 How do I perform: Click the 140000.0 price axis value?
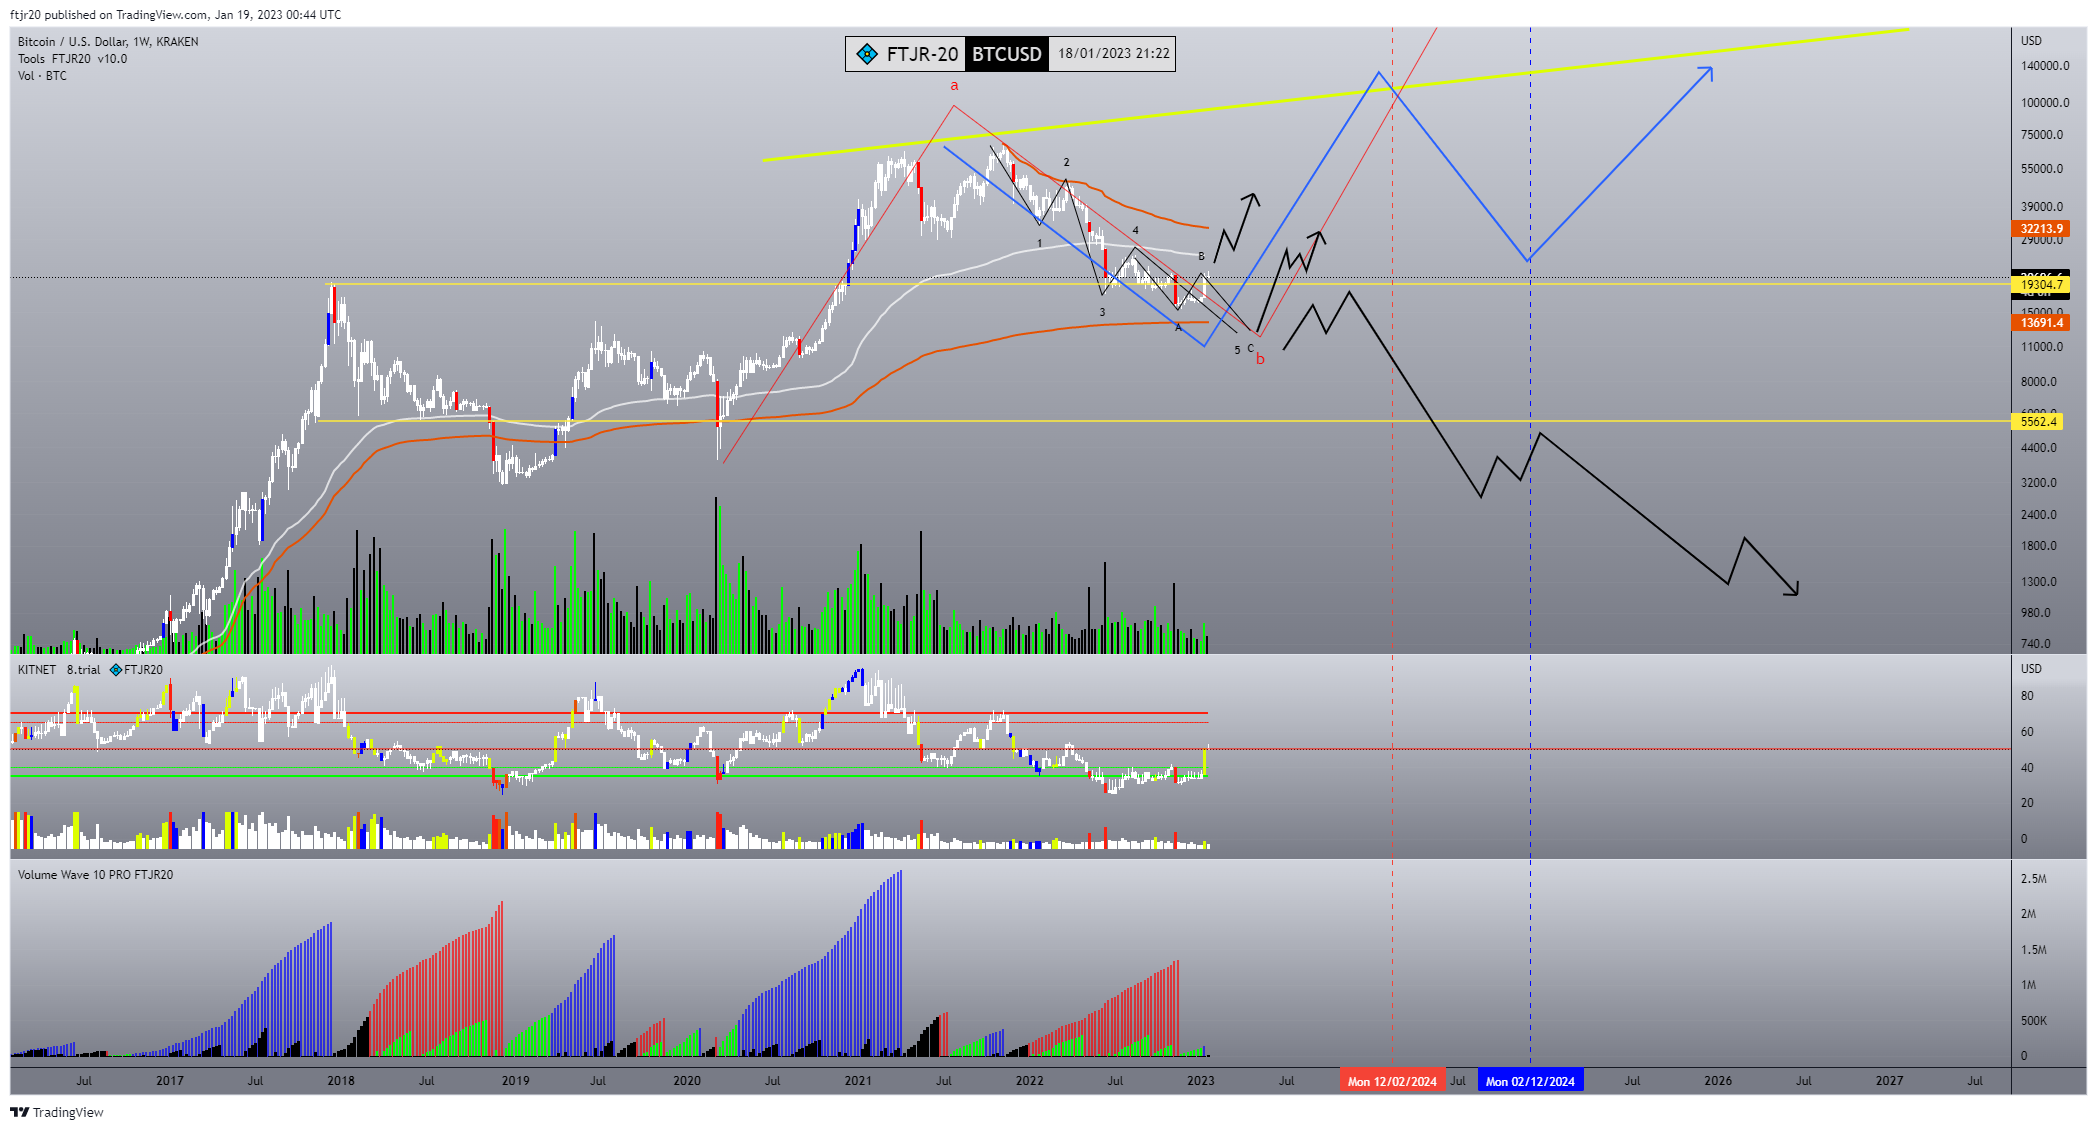coord(2045,66)
